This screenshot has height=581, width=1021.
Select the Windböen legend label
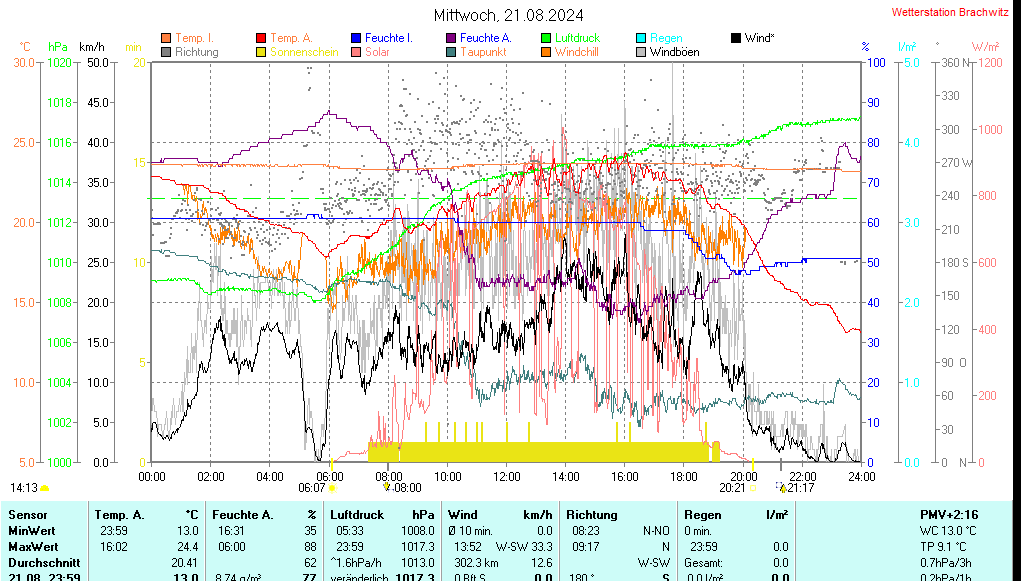(674, 52)
